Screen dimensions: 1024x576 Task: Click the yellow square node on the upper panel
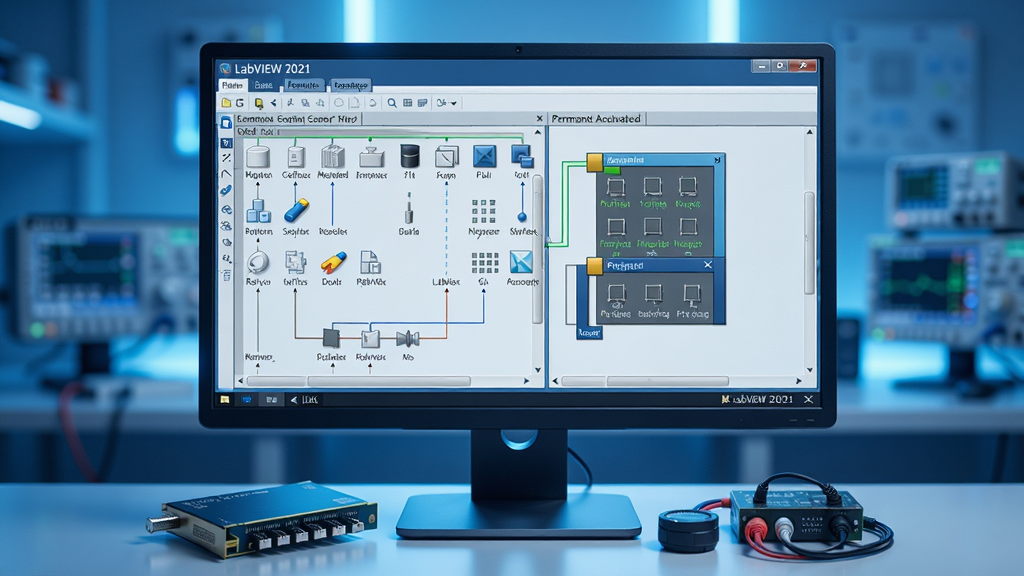tap(594, 163)
